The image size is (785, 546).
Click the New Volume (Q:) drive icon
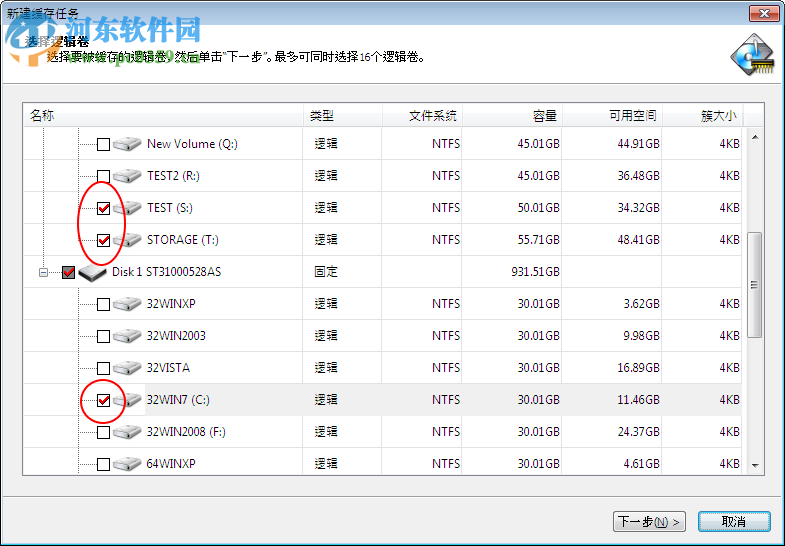click(127, 144)
